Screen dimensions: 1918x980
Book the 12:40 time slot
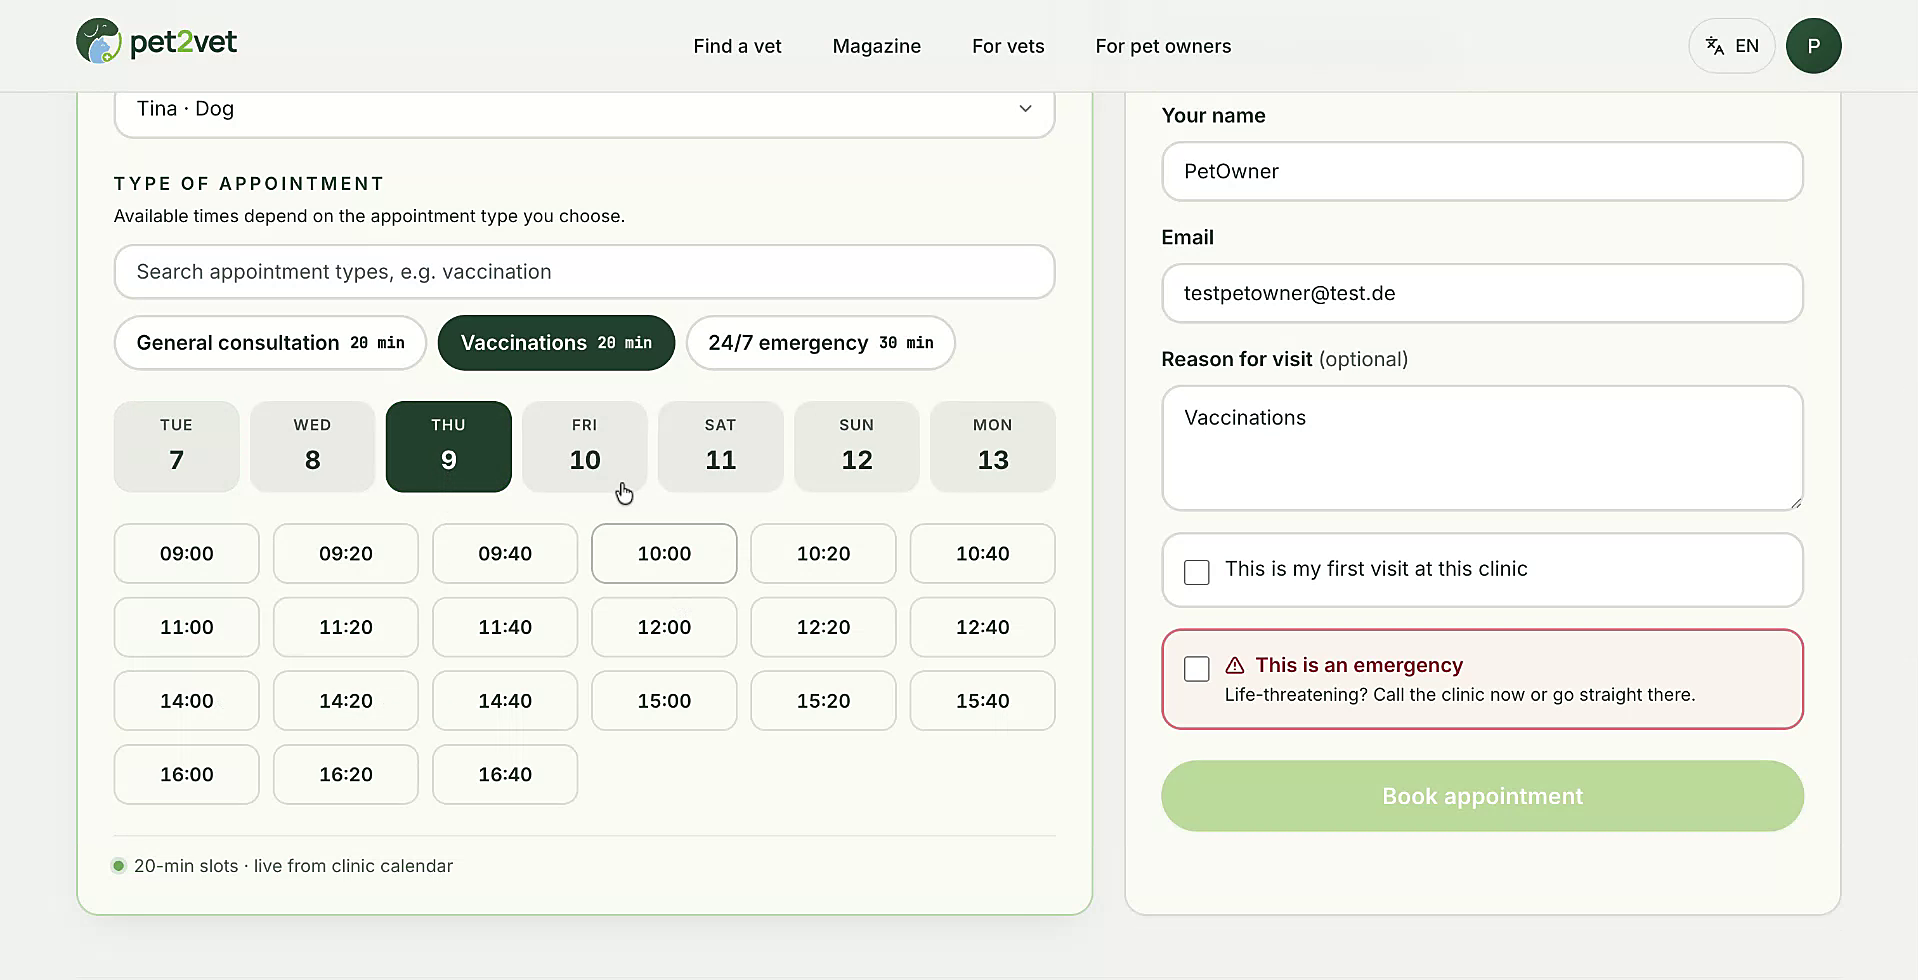pos(982,627)
